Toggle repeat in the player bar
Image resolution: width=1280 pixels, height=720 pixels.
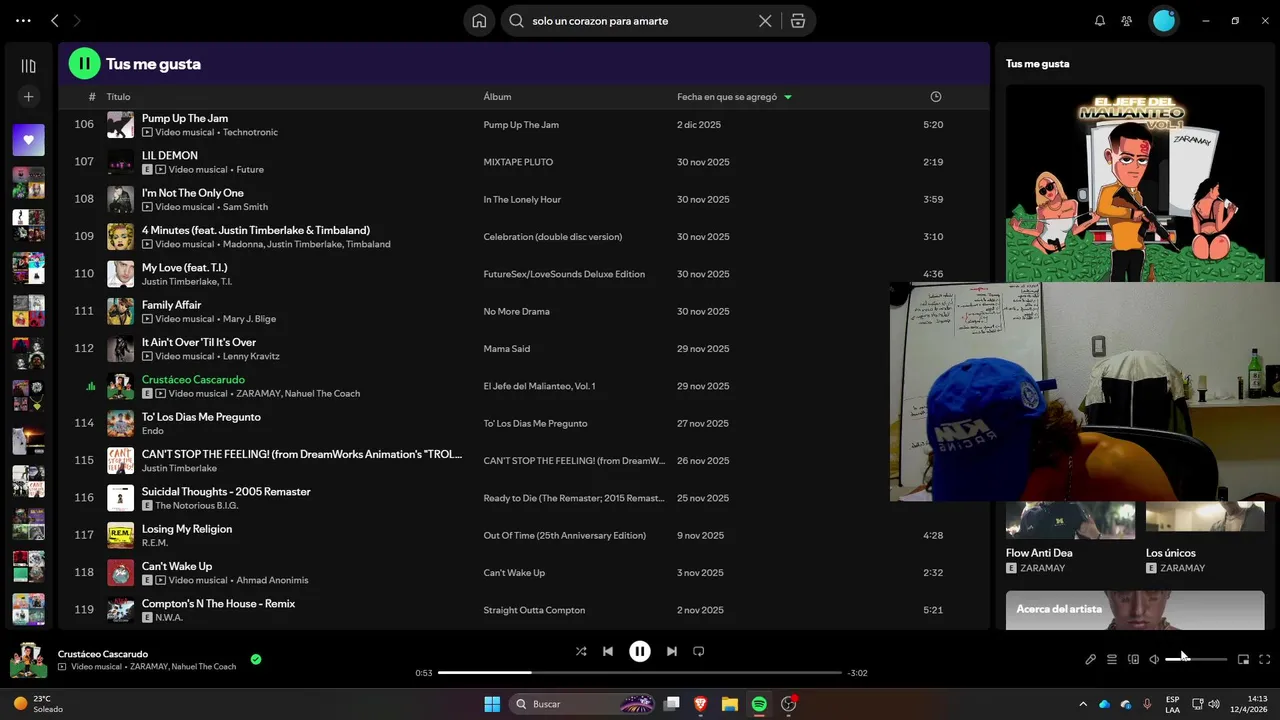[x=699, y=651]
